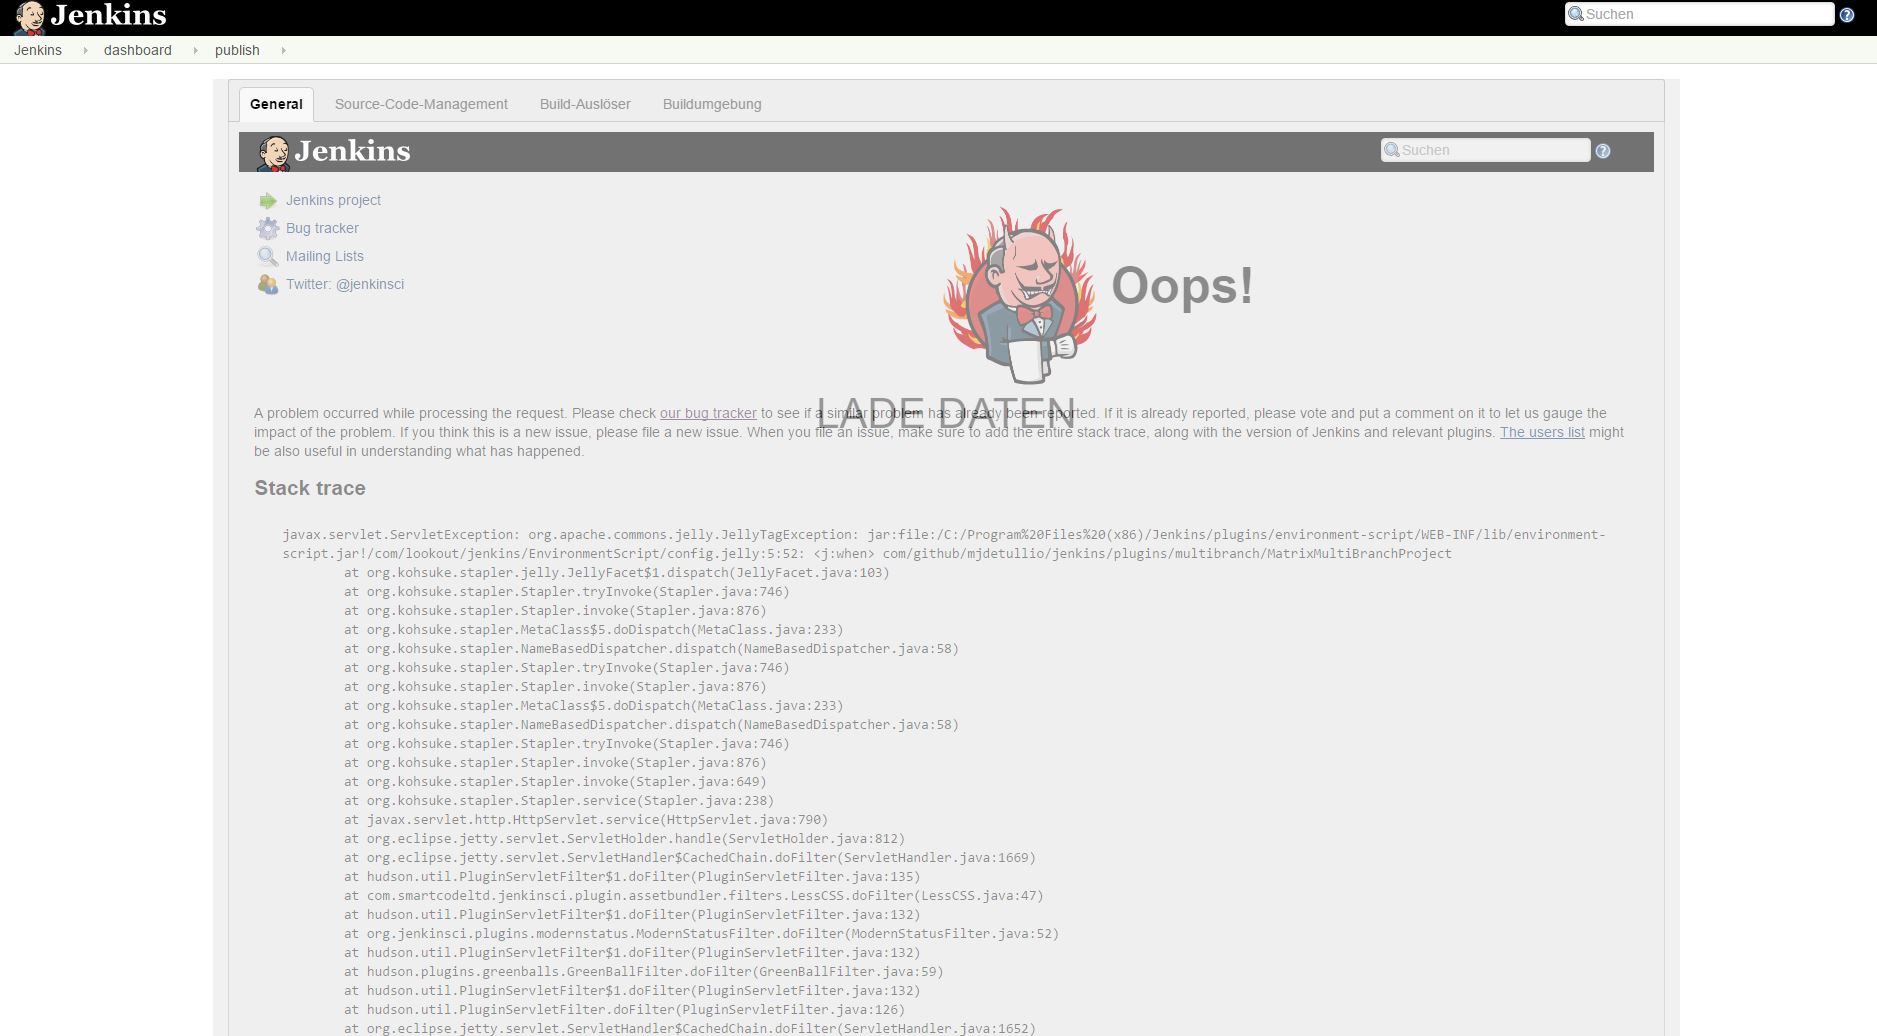Screen dimensions: 1877x1036
Task: Expand the breadcrumb arrow after Jenkins
Action: point(85,51)
